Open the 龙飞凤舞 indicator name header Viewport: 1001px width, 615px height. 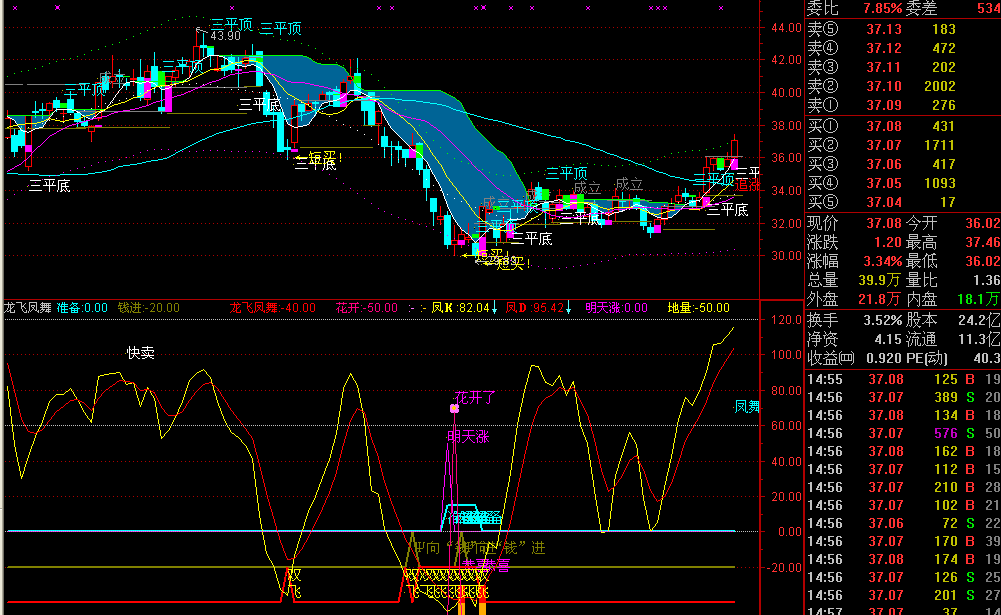[28, 308]
